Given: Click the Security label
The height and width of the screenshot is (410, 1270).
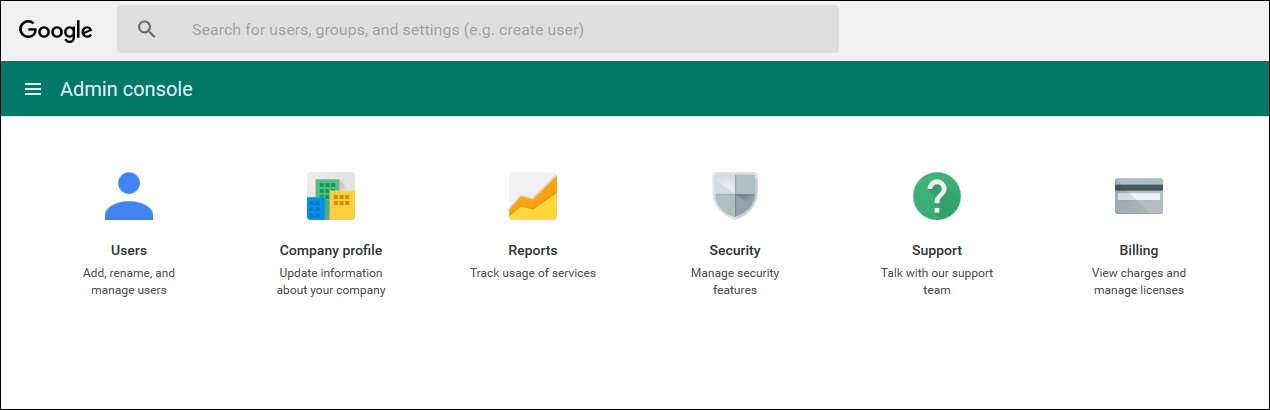Looking at the screenshot, I should 735,250.
